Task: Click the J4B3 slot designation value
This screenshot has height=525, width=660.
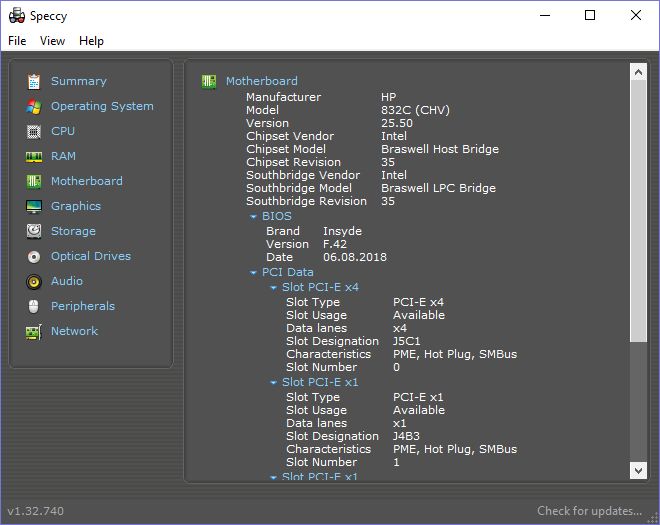Action: click(x=406, y=436)
